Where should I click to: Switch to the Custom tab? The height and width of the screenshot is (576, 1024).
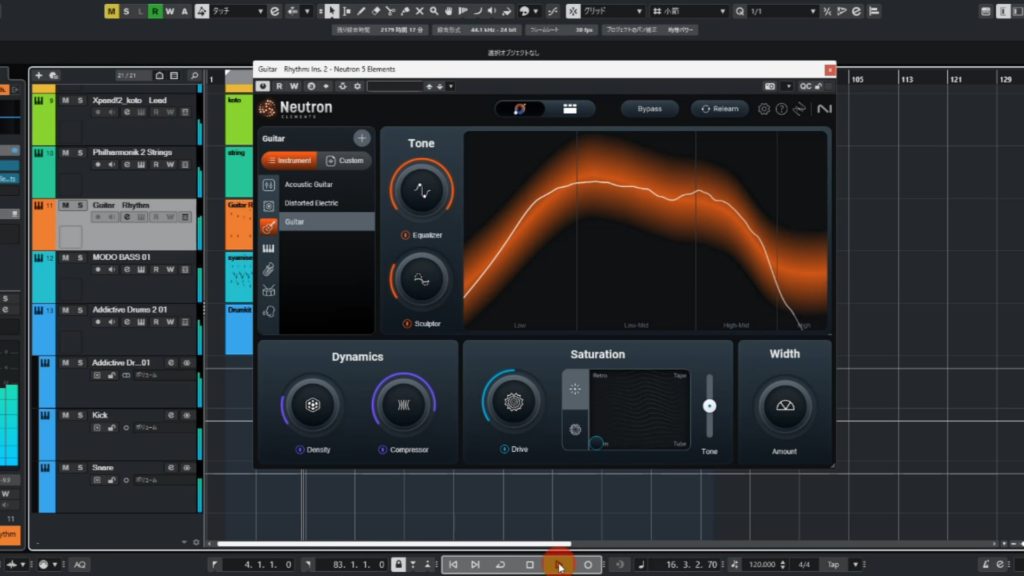click(x=345, y=160)
